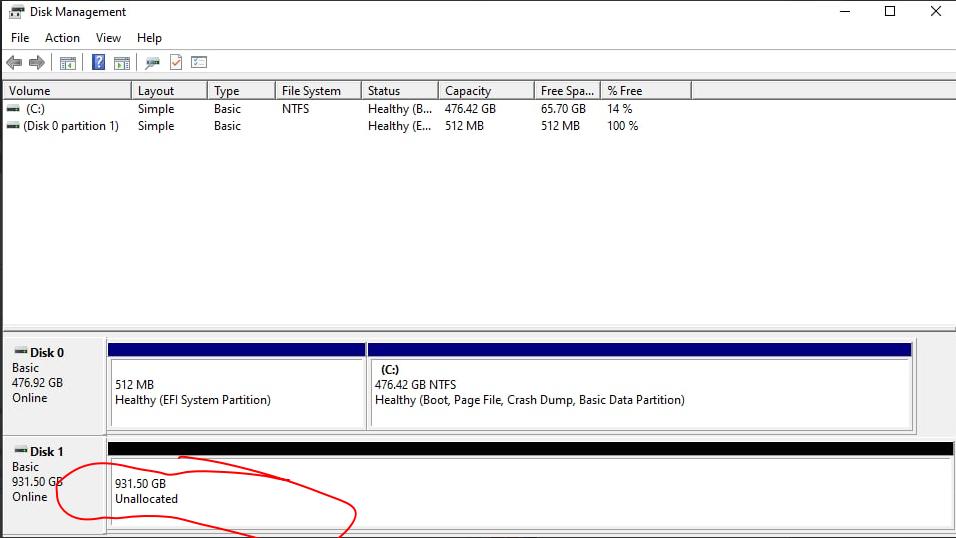The image size is (956, 538).
Task: Select the Disk 0 label panel
Action: click(x=55, y=386)
